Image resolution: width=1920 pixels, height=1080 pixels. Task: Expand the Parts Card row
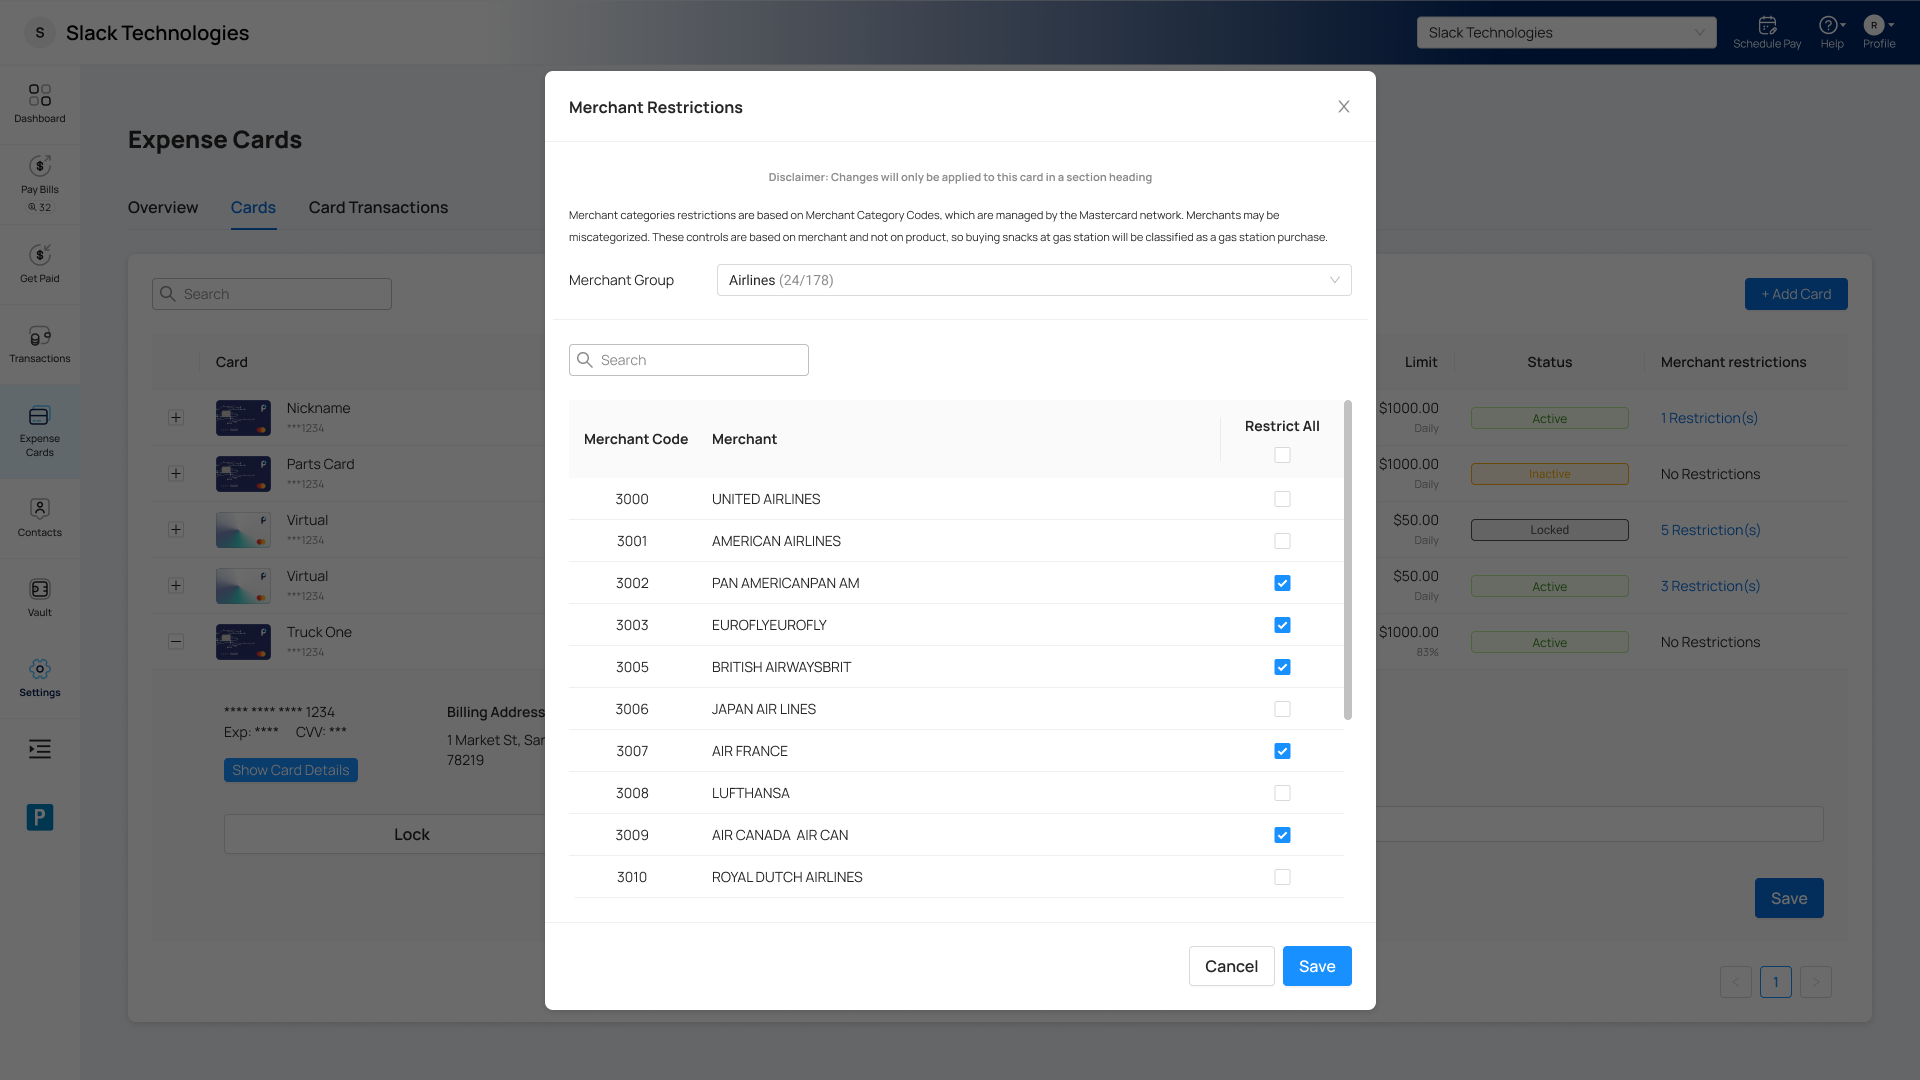tap(176, 473)
